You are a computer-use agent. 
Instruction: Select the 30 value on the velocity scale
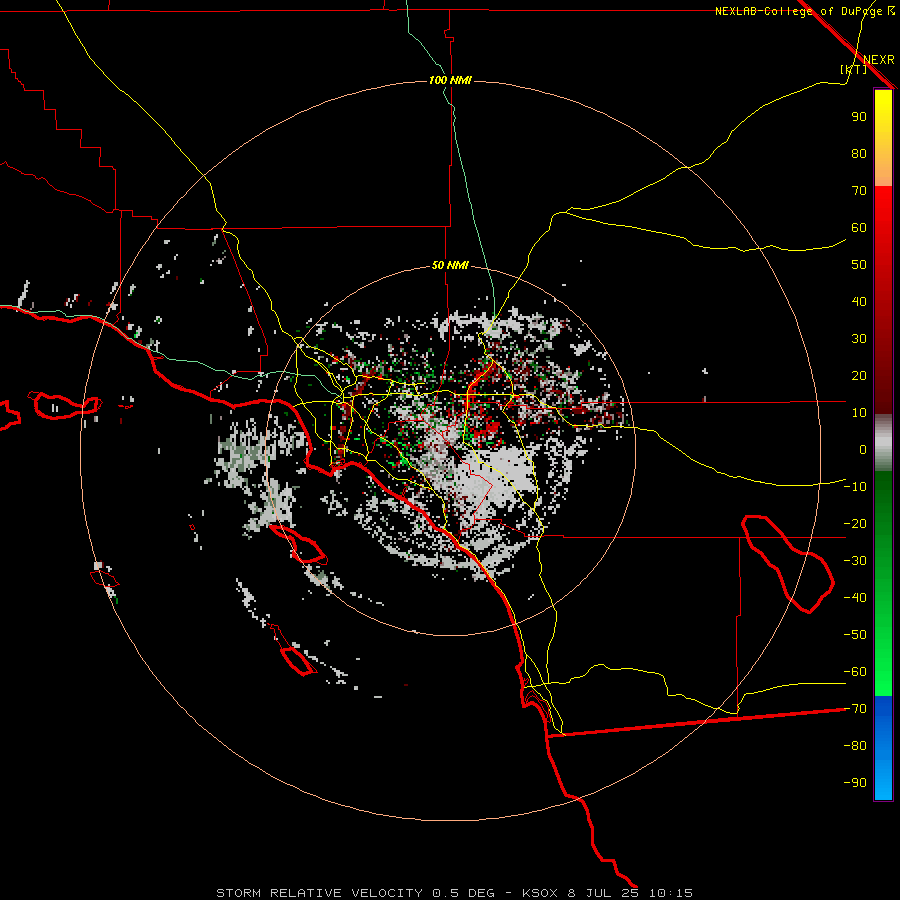[859, 339]
